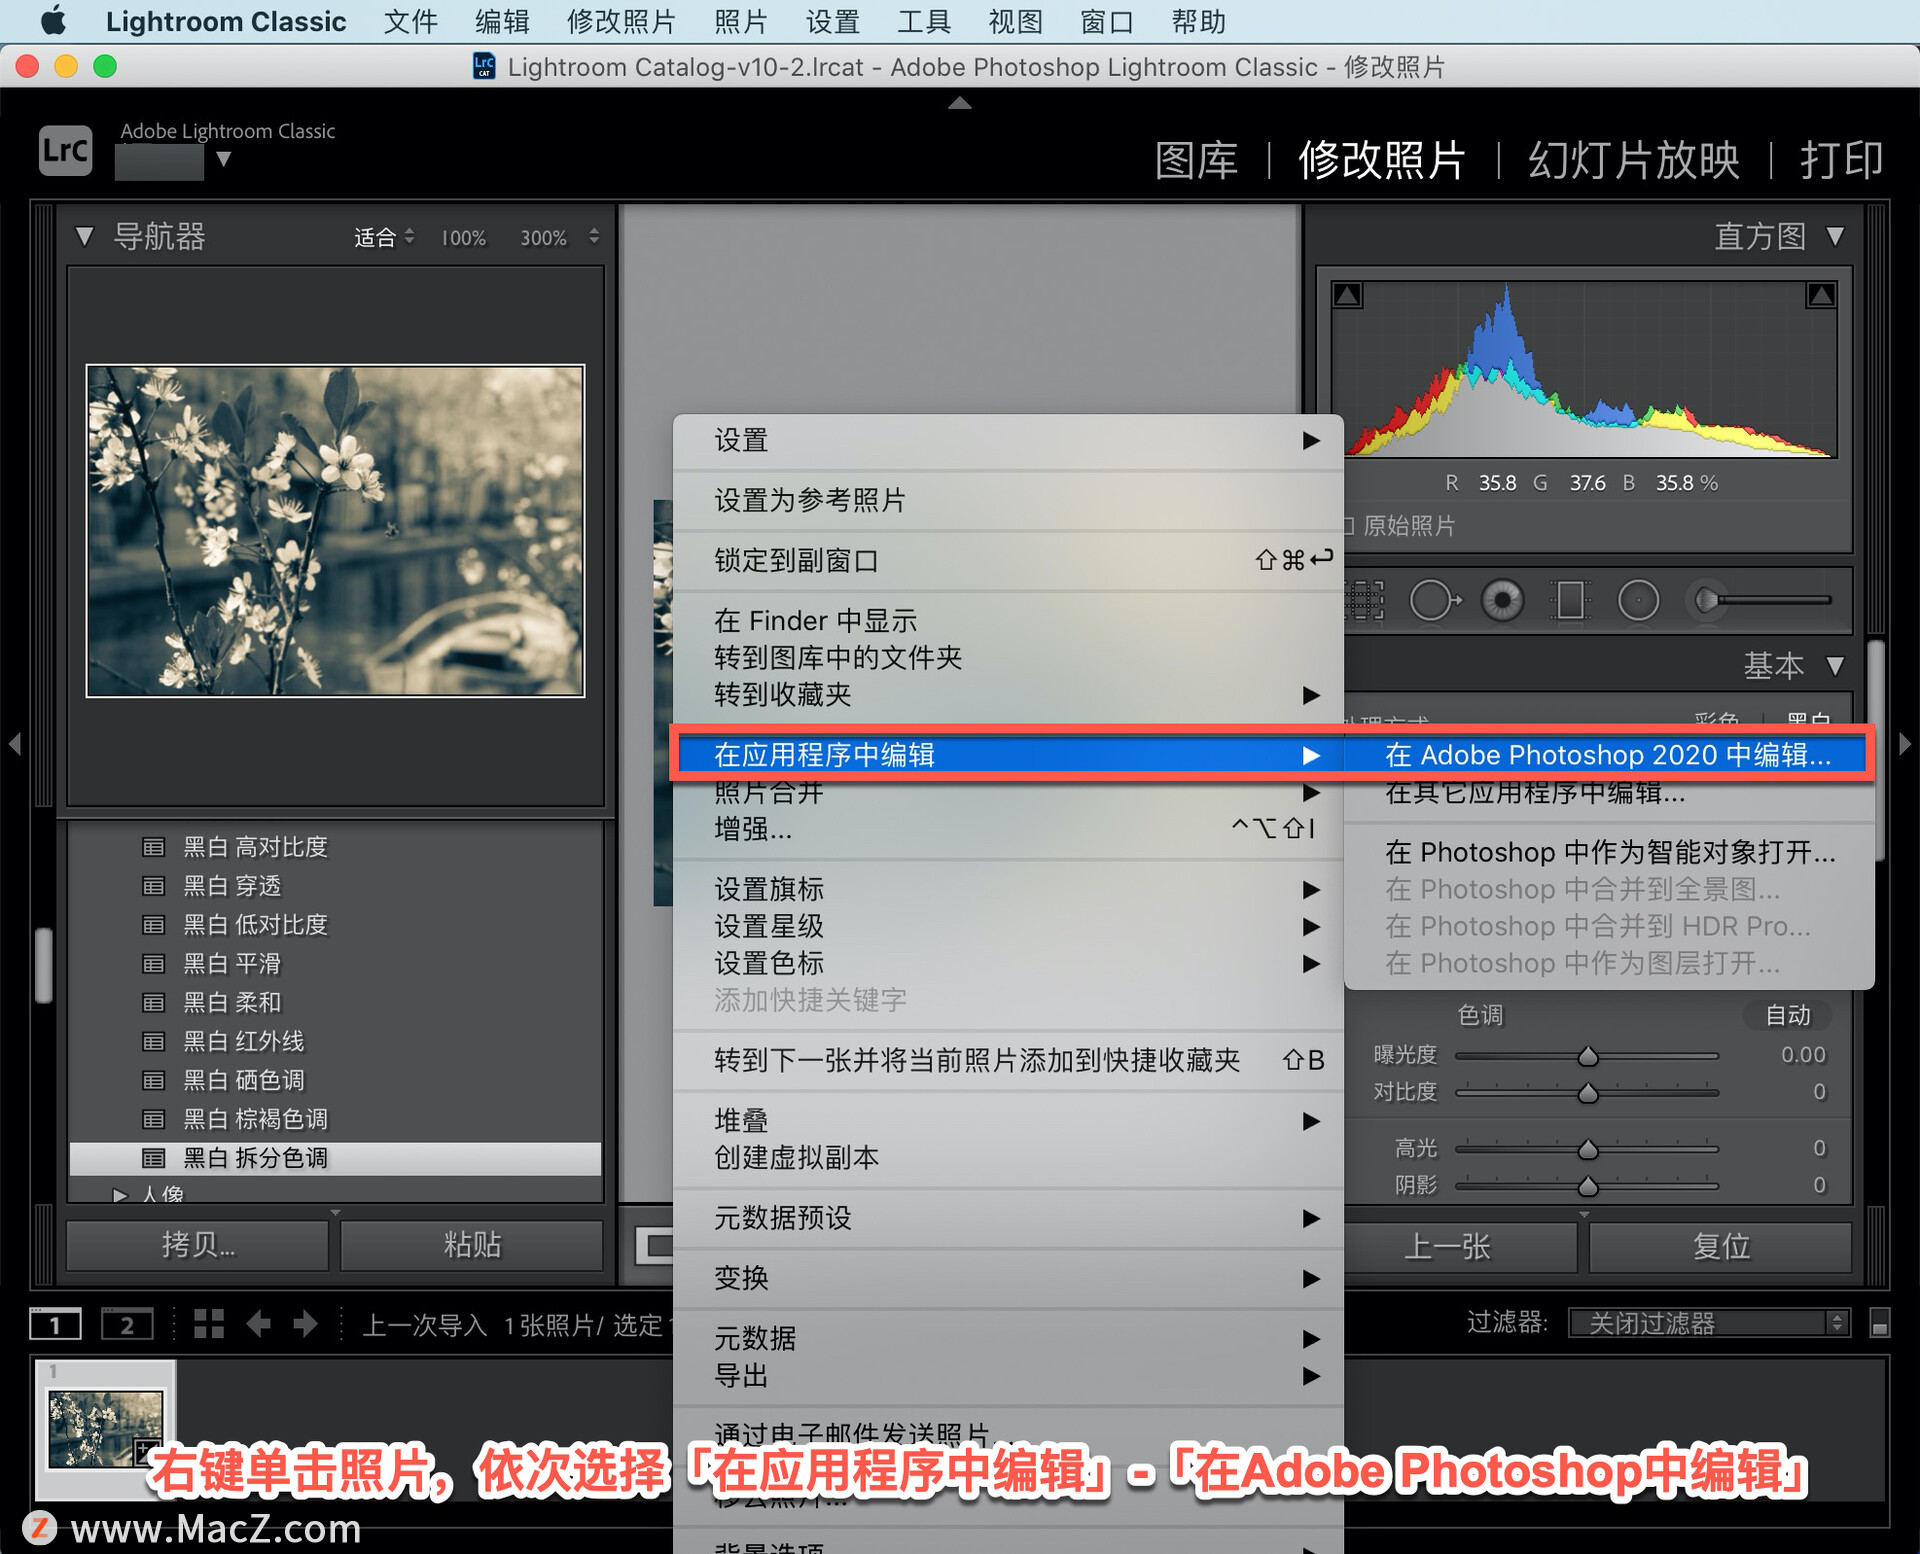
Task: Hide the top module panel
Action: [959, 102]
